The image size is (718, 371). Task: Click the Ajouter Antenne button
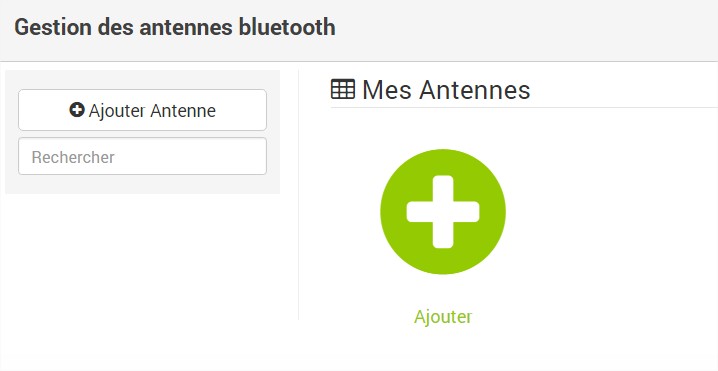(x=142, y=110)
